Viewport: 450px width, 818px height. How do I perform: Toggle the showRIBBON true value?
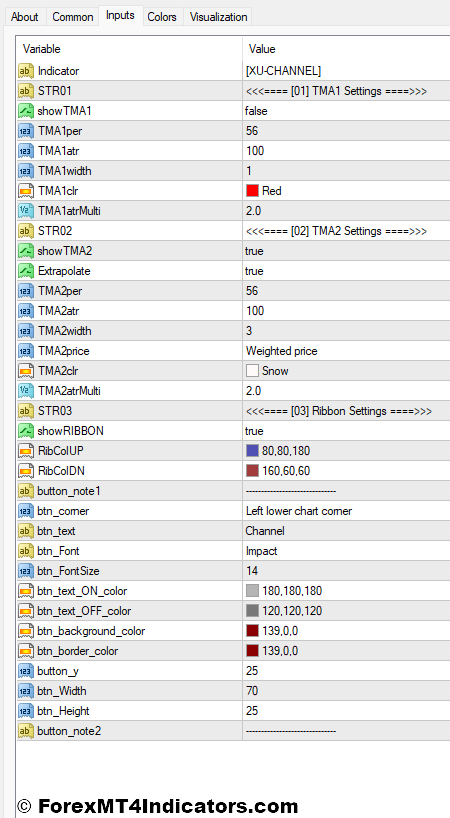346,431
